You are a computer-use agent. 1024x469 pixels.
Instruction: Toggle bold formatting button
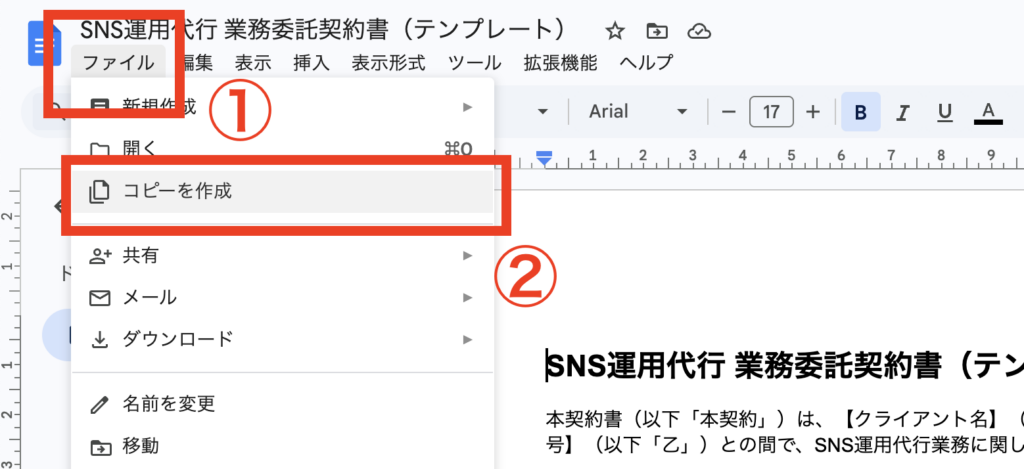(x=860, y=111)
